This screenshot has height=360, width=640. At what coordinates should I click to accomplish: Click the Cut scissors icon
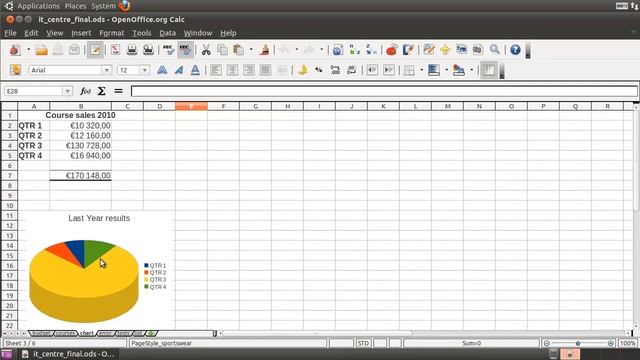(206, 50)
